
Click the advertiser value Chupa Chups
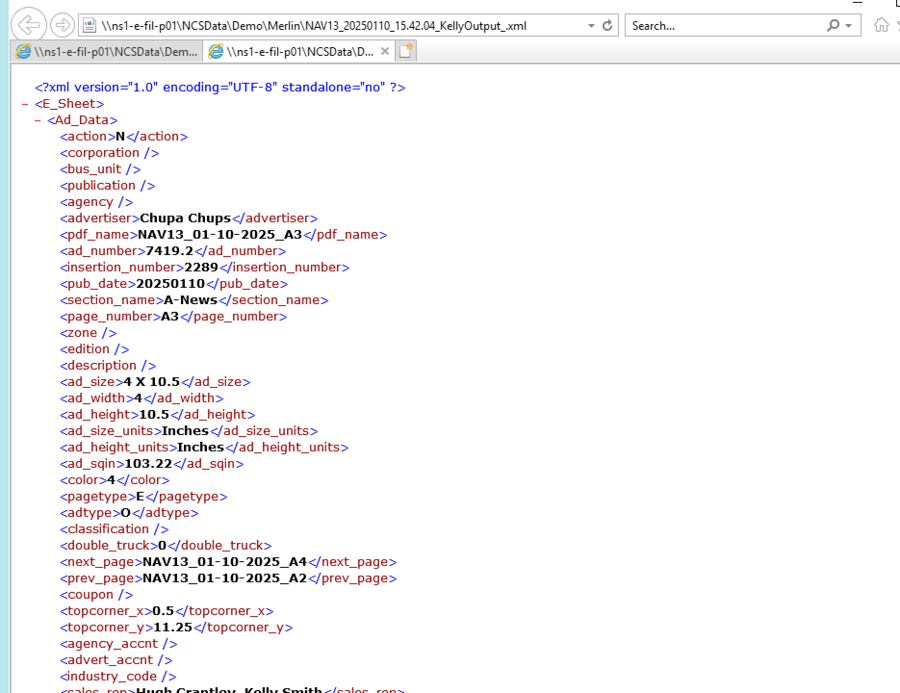point(185,218)
